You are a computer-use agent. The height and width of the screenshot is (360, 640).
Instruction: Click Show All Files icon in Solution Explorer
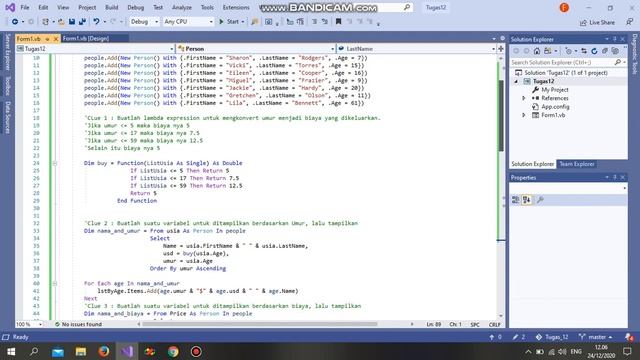click(x=615, y=51)
